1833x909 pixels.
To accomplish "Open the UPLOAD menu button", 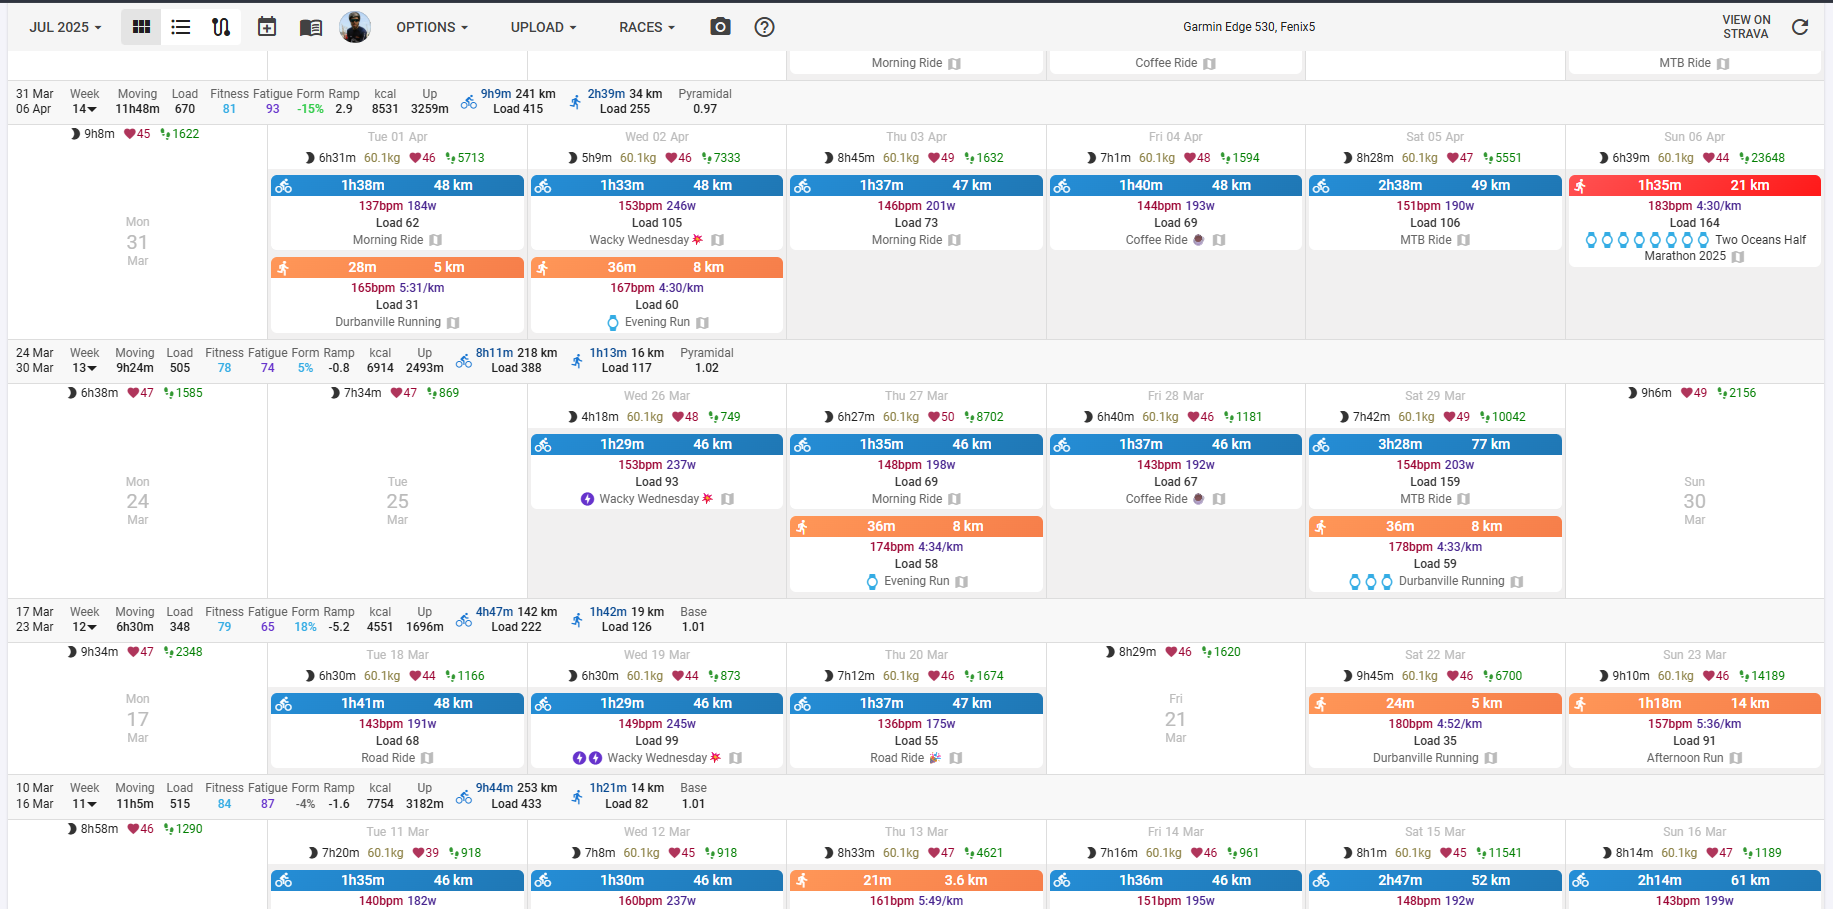I will tap(543, 27).
